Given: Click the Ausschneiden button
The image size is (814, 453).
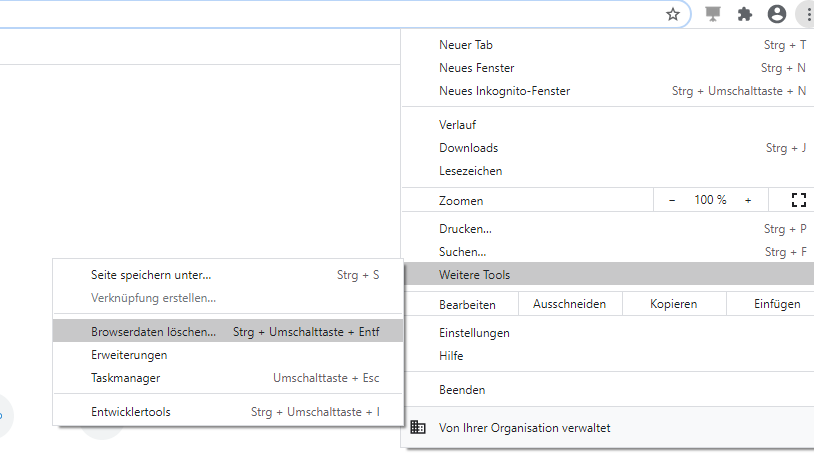Looking at the screenshot, I should coord(569,304).
